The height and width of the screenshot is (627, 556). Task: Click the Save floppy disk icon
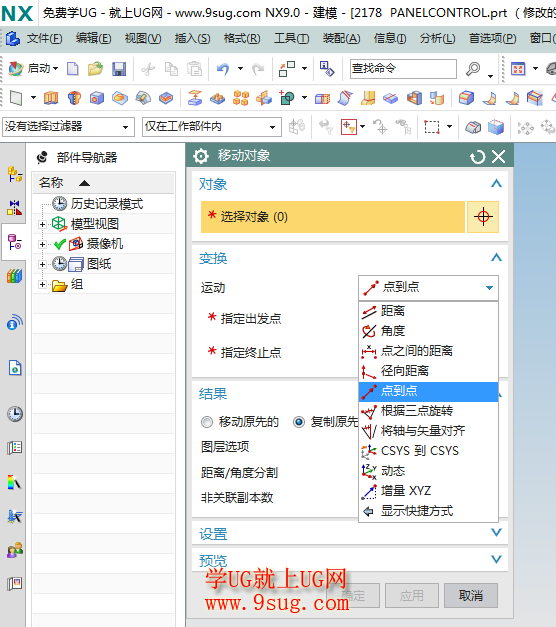coord(119,69)
